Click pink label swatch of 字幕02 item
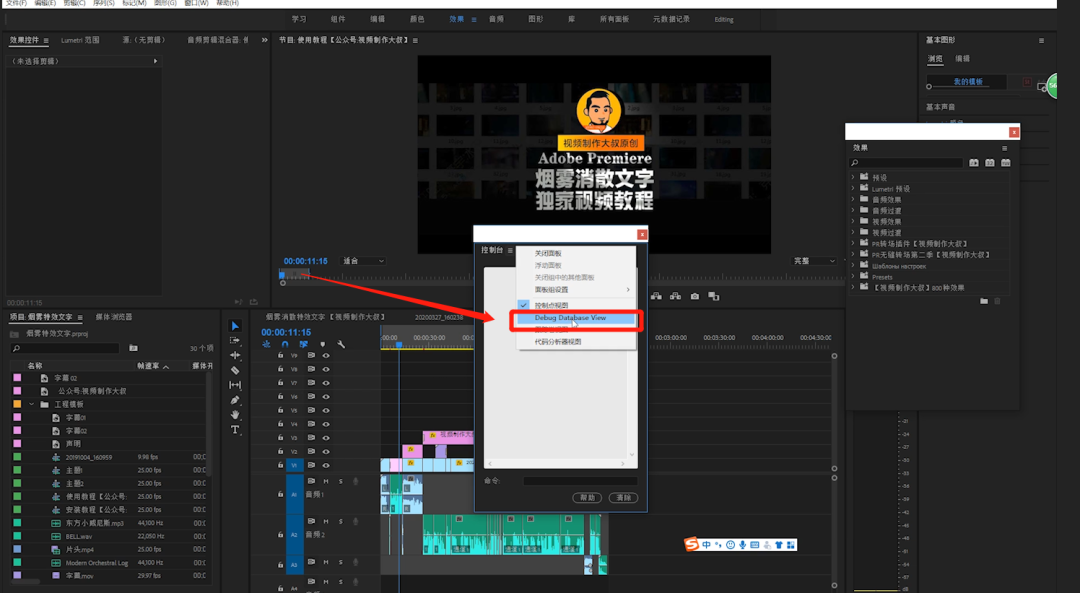1080x593 pixels. [17, 430]
